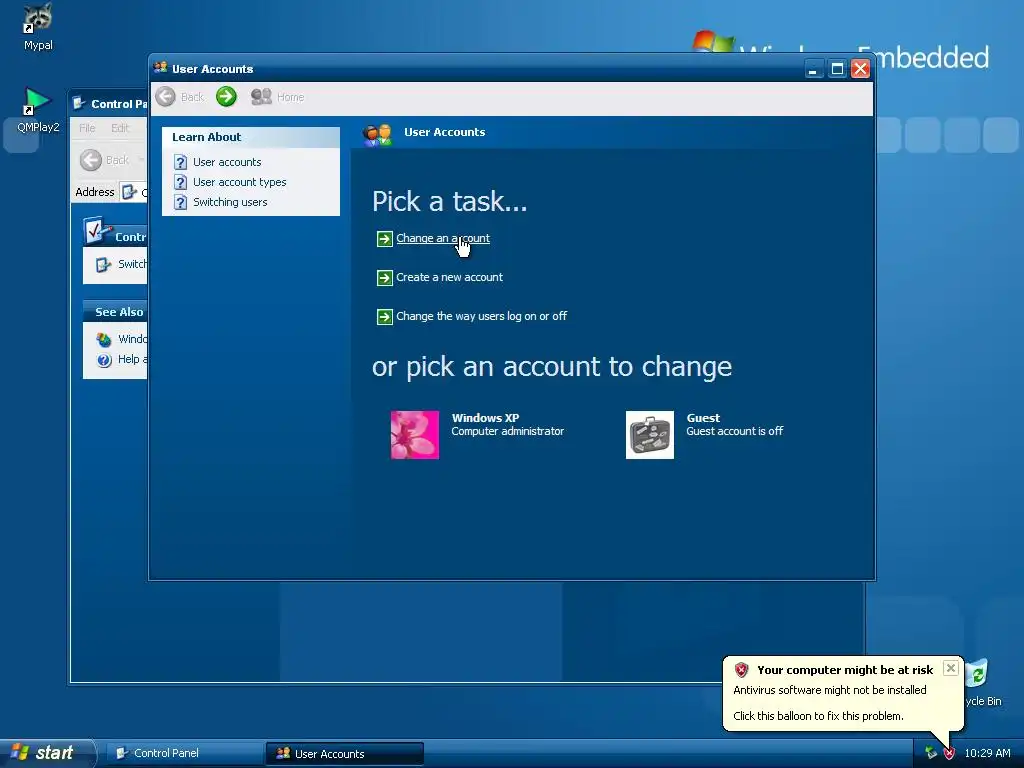The height and width of the screenshot is (768, 1024).
Task: Maximize the User Accounts window
Action: 837,69
